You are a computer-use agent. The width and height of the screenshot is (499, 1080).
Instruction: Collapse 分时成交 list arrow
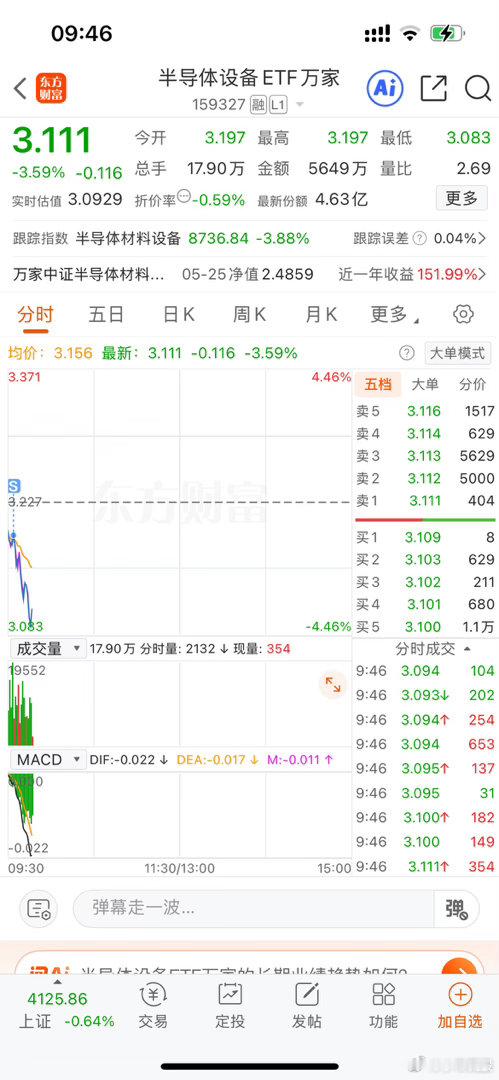pos(467,649)
